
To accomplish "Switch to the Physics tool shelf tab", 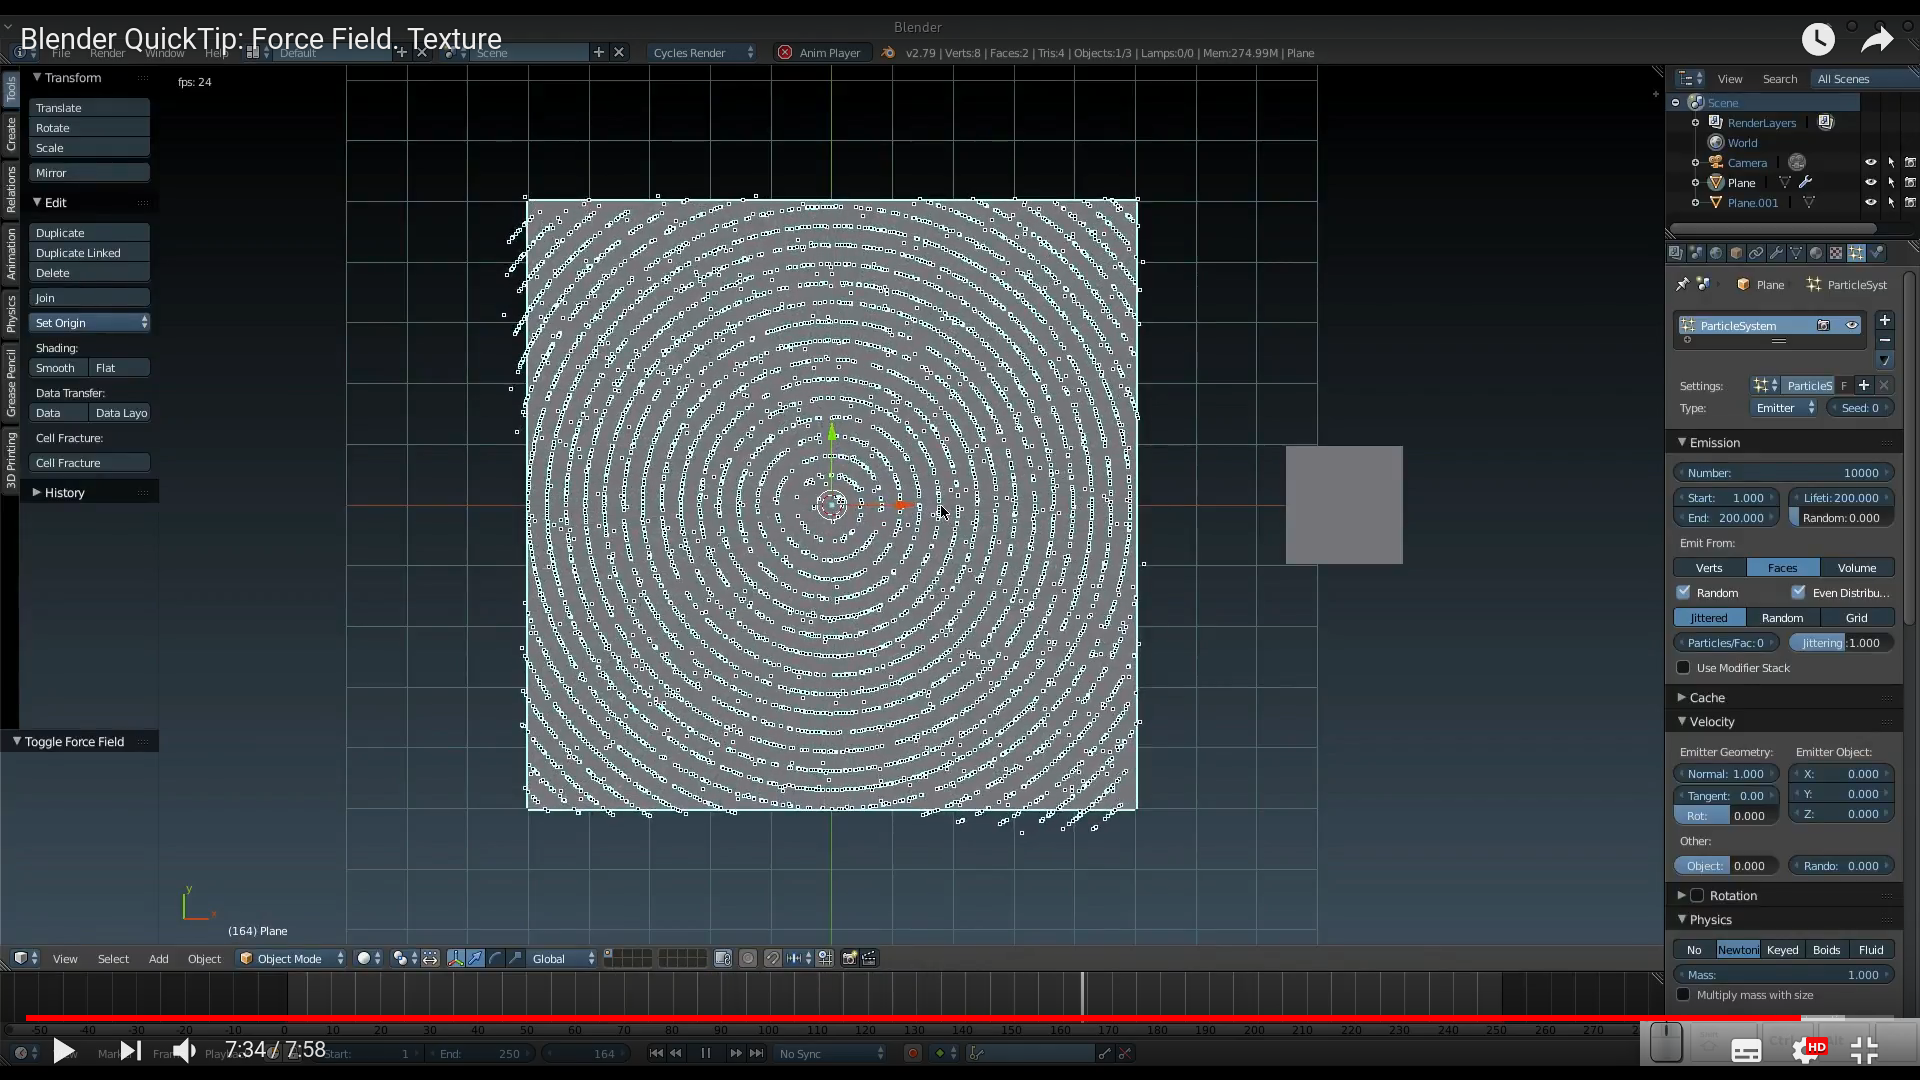I will (x=11, y=313).
